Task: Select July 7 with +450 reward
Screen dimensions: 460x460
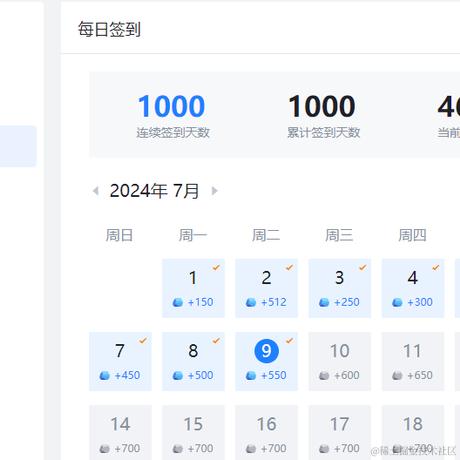Action: pyautogui.click(x=120, y=361)
